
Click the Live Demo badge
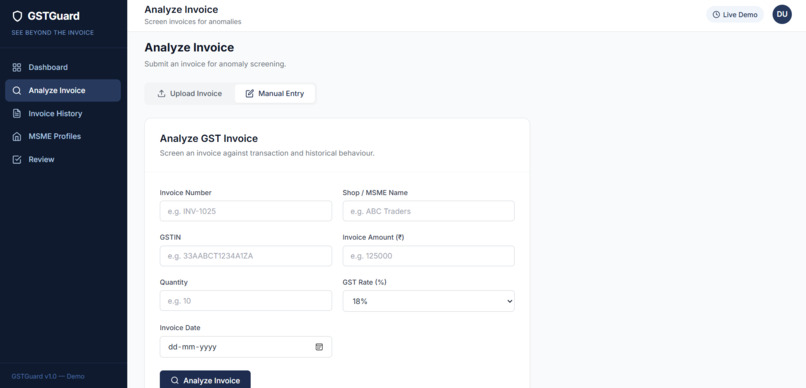[x=735, y=15]
